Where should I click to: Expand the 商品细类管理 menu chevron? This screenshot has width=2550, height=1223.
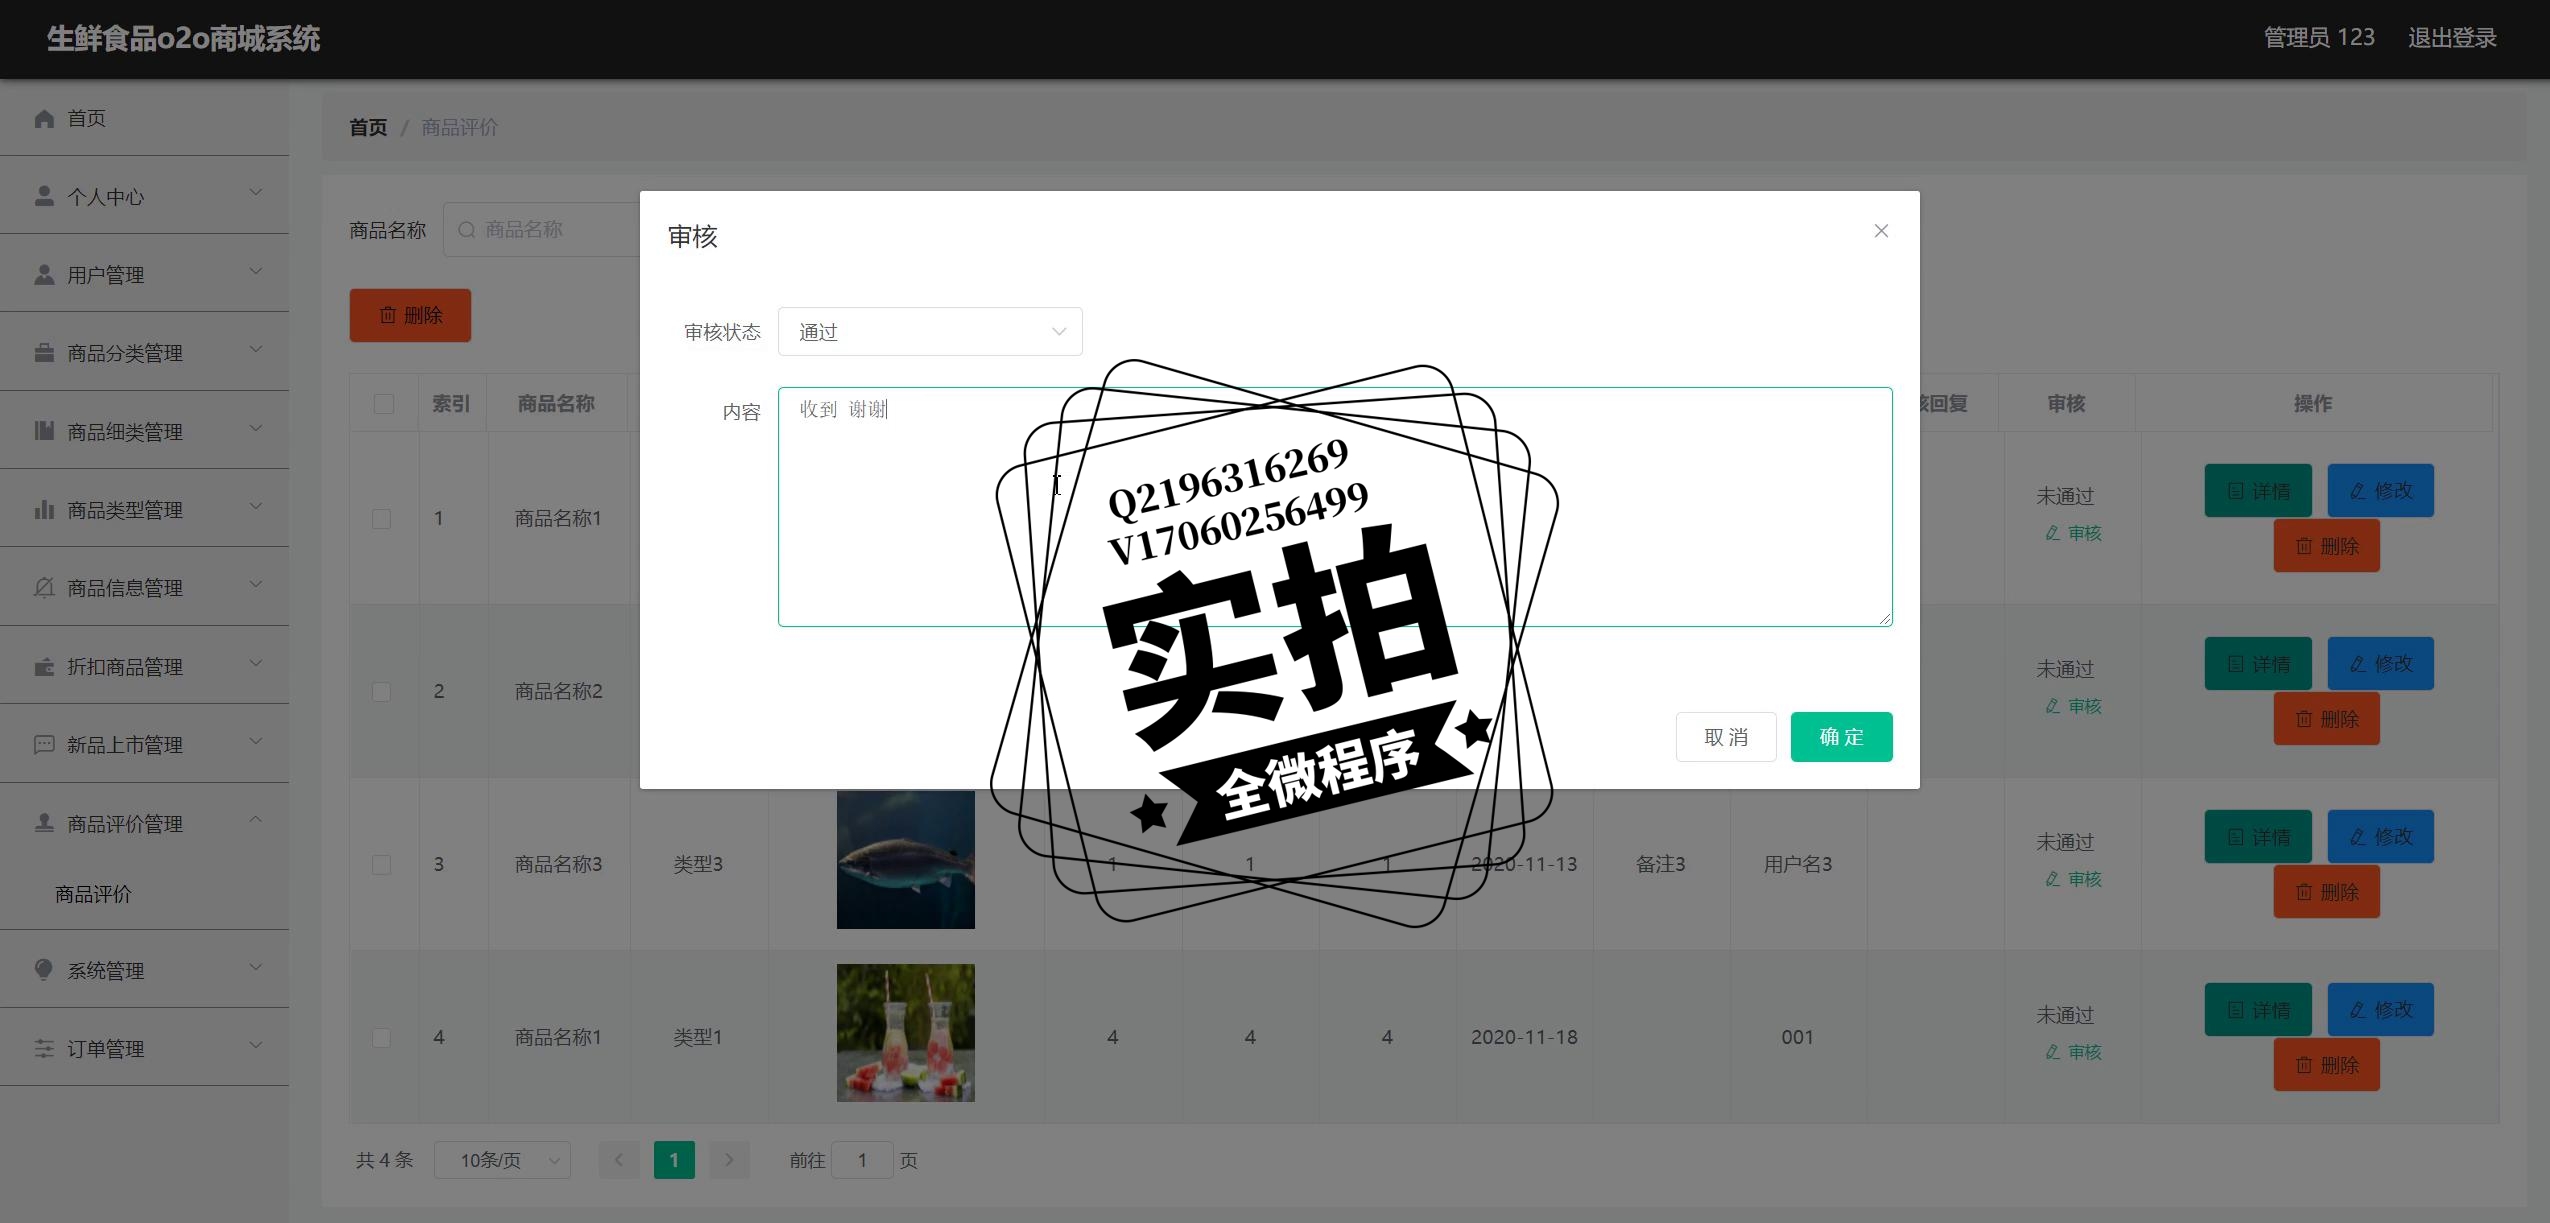[x=256, y=428]
